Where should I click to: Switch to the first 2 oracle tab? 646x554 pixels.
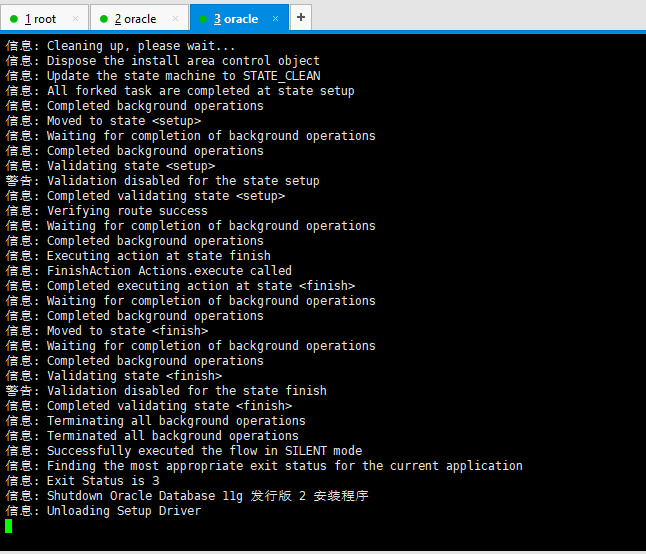click(x=140, y=18)
